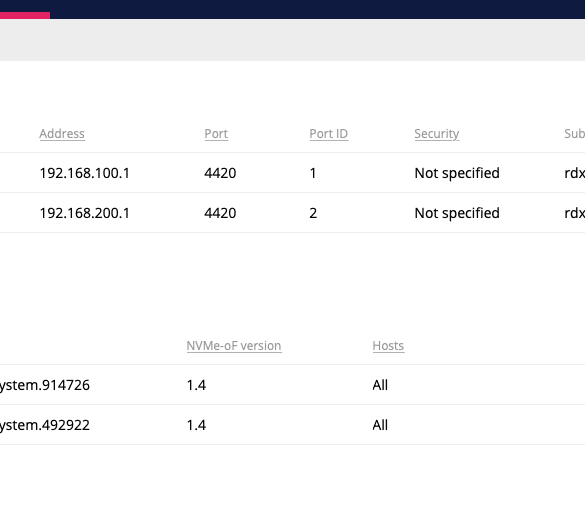
Task: Open the subsystem ending in 492922
Action: pyautogui.click(x=45, y=425)
